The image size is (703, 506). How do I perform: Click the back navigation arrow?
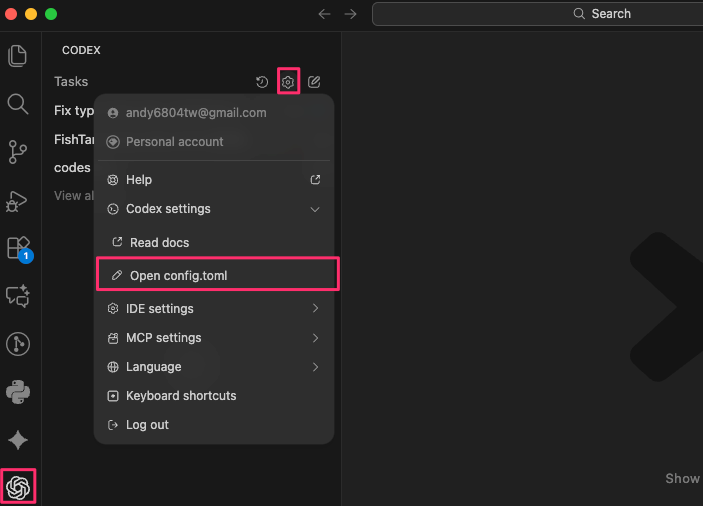[x=324, y=14]
